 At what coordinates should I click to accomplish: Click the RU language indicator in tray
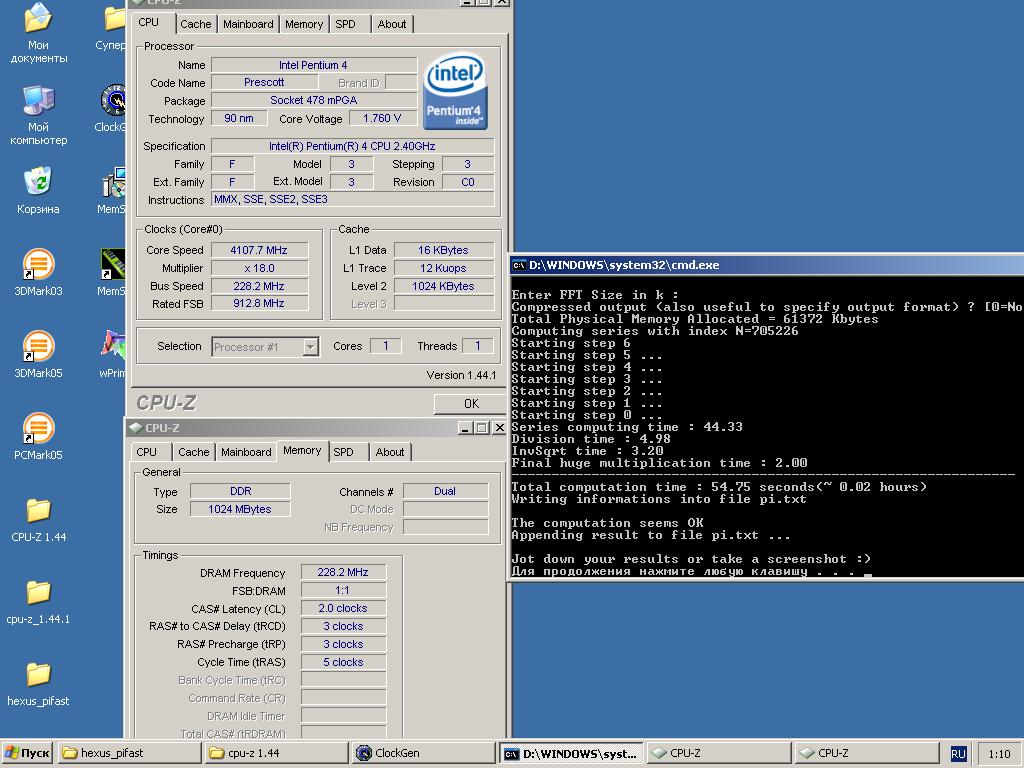point(958,754)
